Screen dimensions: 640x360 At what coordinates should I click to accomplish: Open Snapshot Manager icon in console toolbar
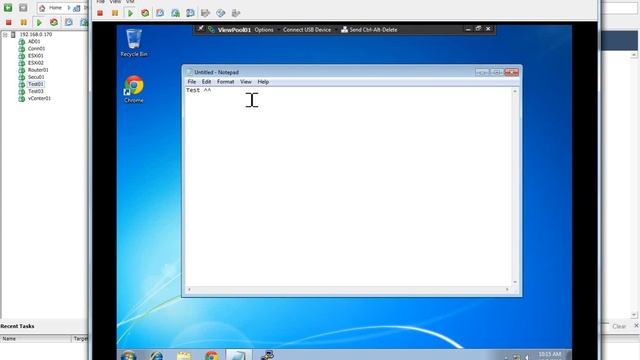pyautogui.click(x=190, y=13)
